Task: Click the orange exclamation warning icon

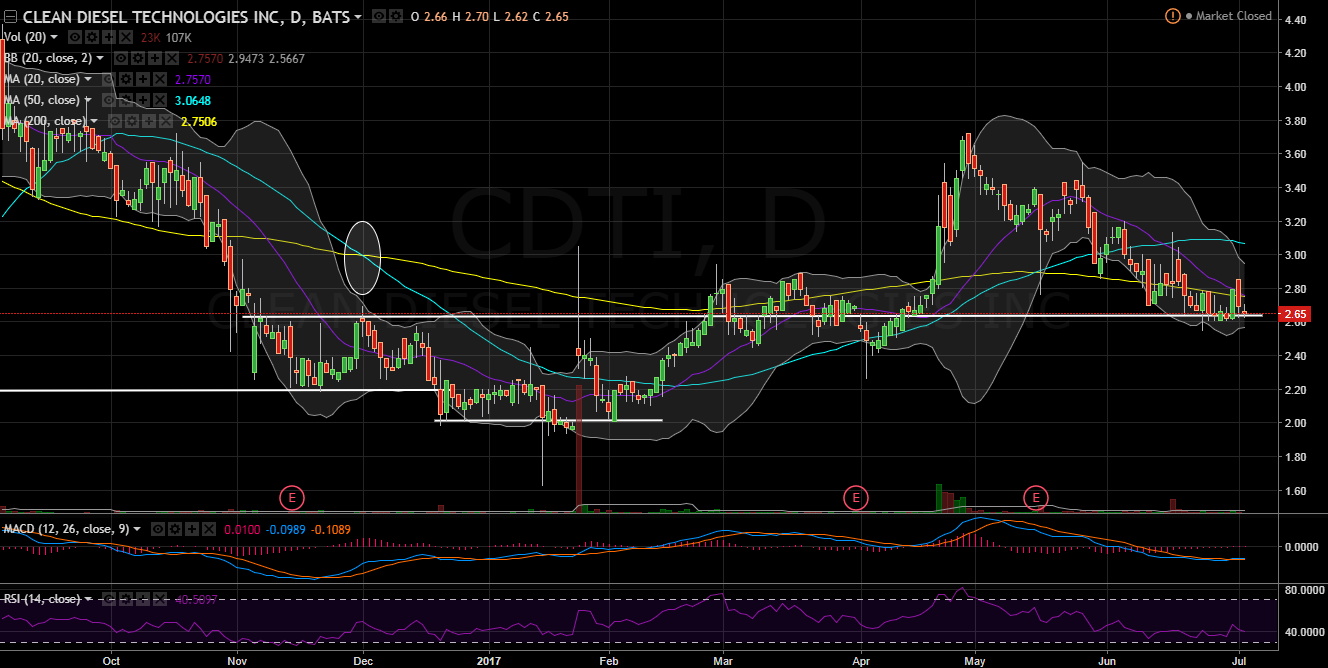Action: coord(1172,16)
